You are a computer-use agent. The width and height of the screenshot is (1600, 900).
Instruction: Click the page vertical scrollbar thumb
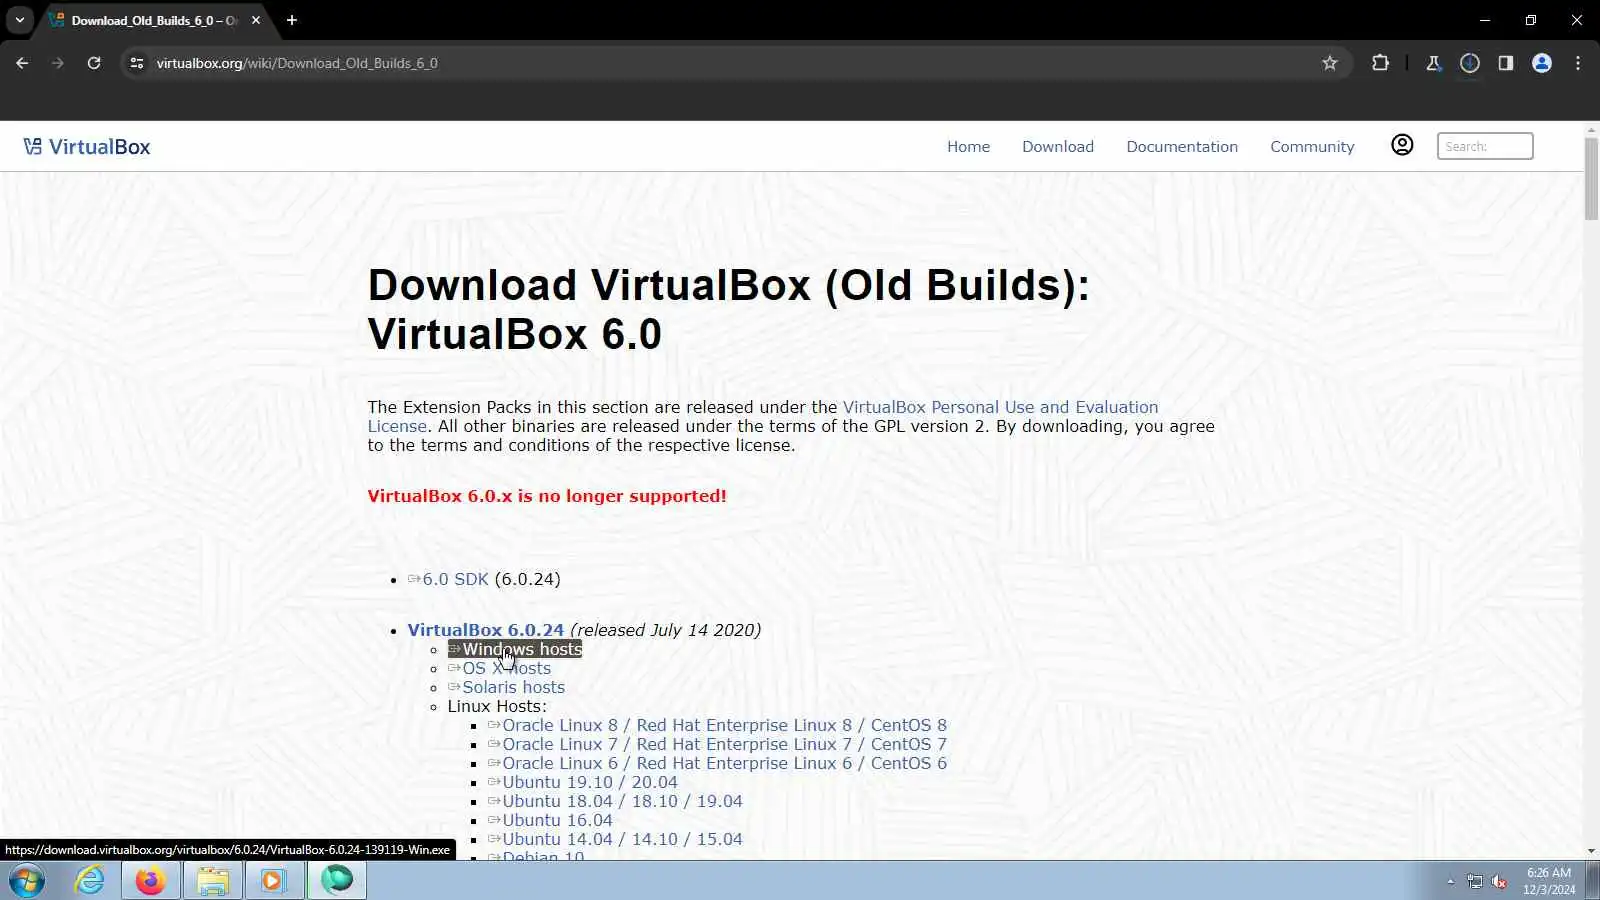click(1591, 178)
